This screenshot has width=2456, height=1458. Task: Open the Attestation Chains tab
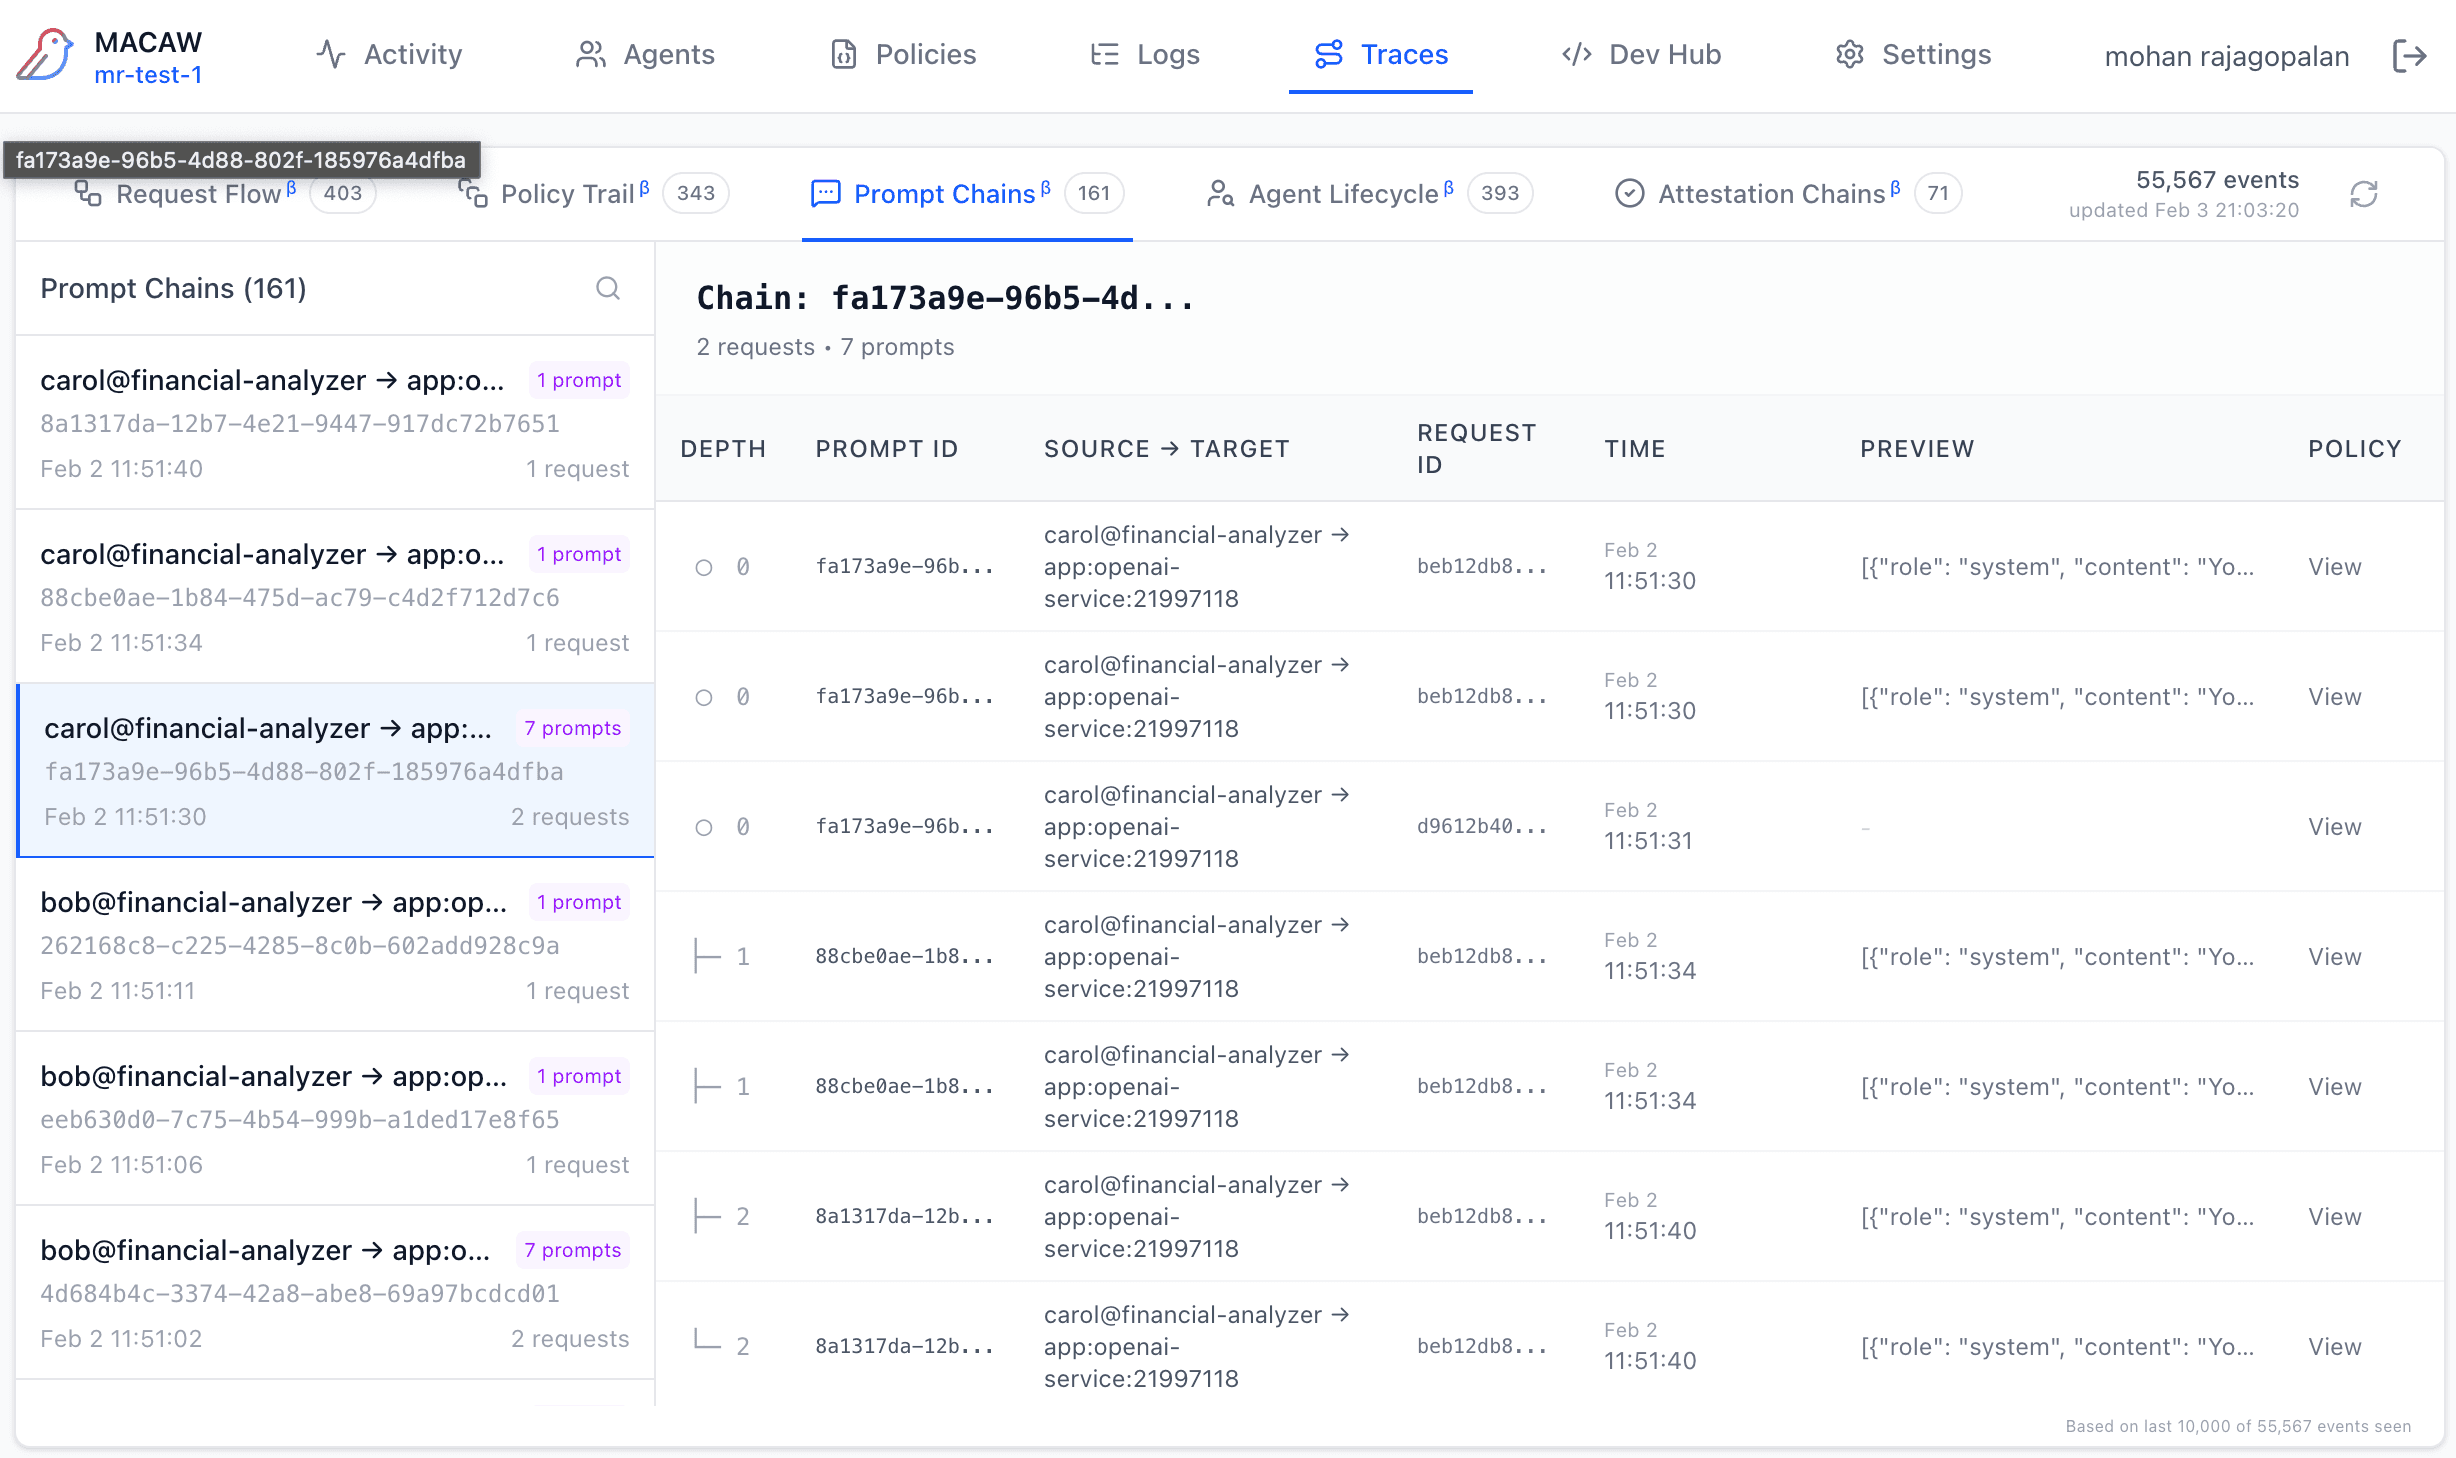[x=1771, y=194]
